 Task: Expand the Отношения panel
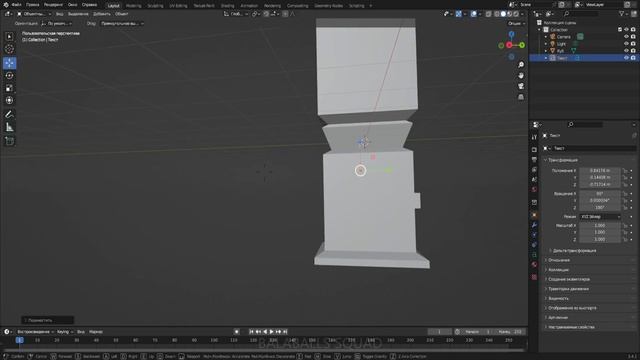[558, 260]
